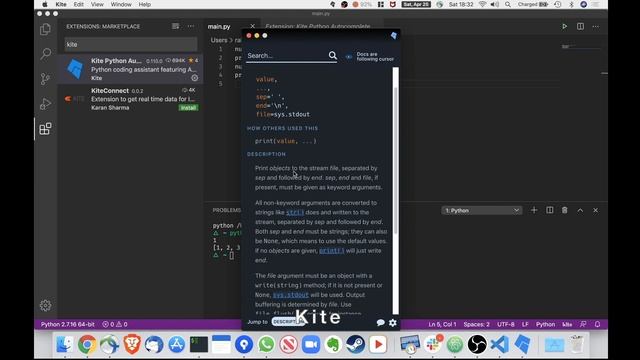640x360 pixels.
Task: Open Finder from the Dock
Action: pyautogui.click(x=64, y=344)
